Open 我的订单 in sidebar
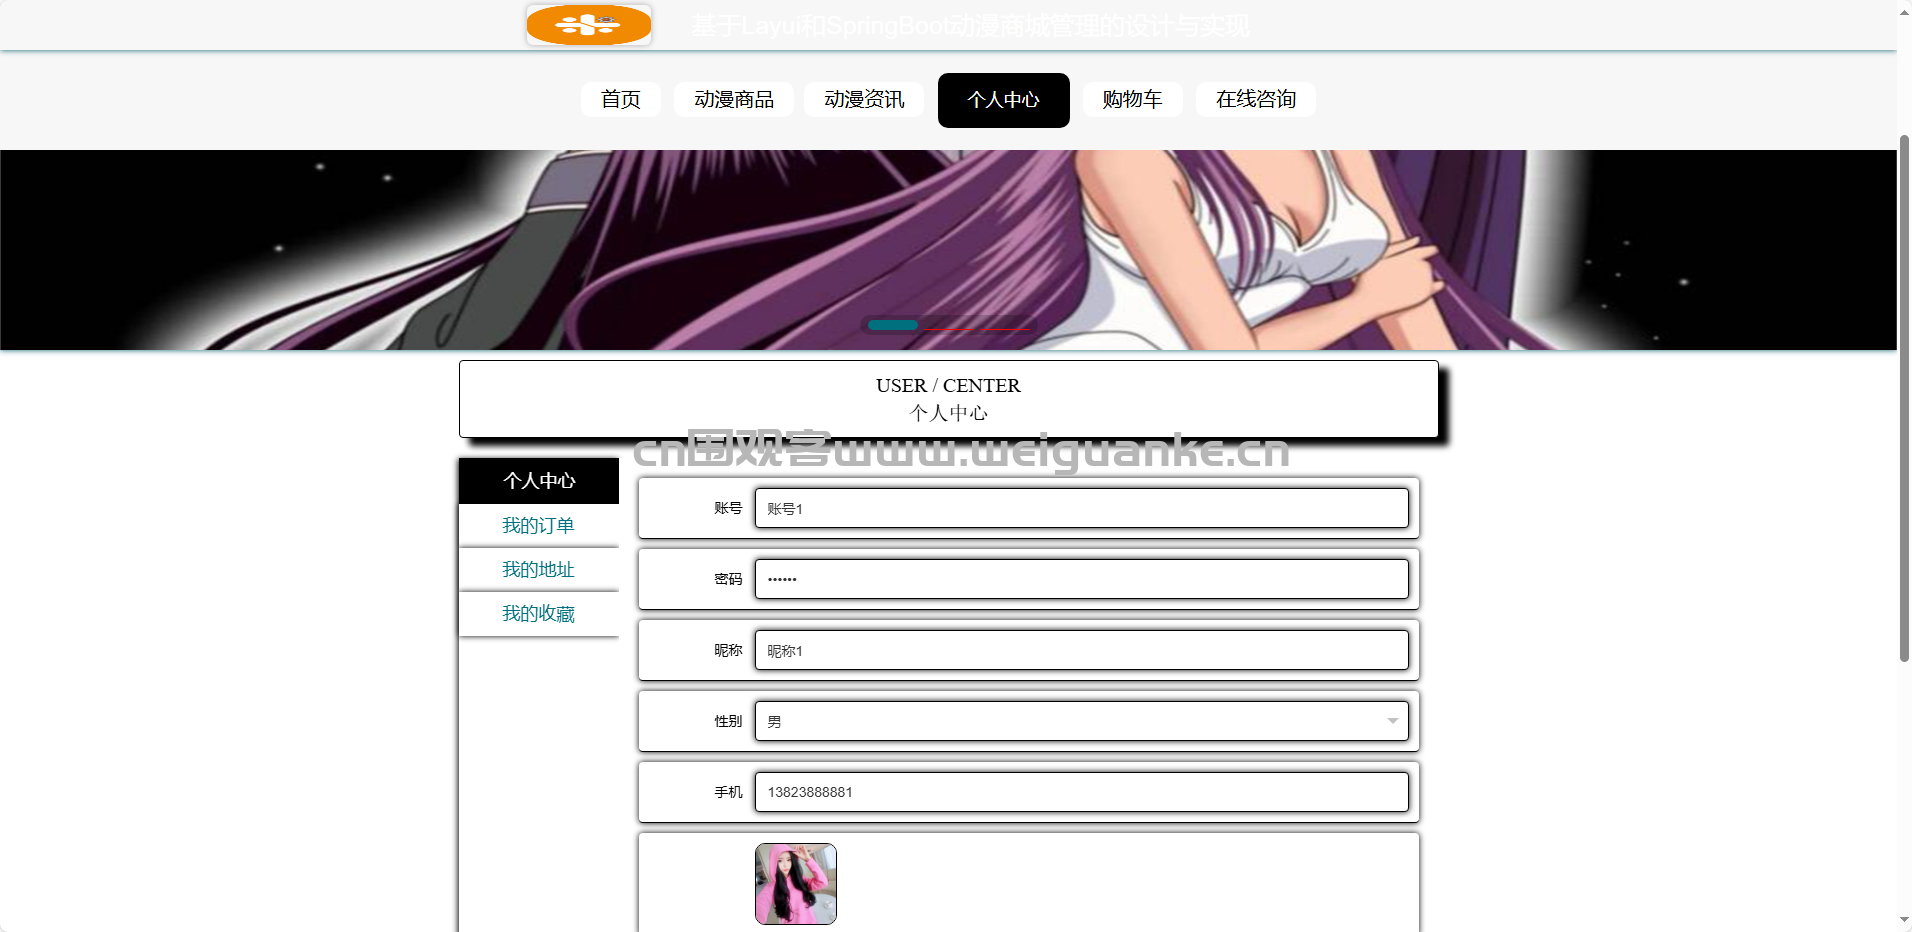Viewport: 1912px width, 932px height. [x=539, y=525]
